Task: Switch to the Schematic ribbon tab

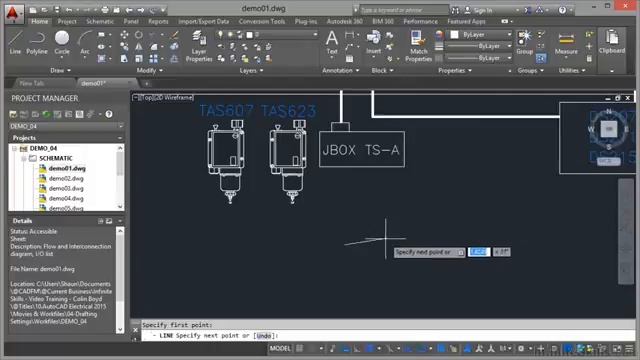Action: point(100,21)
